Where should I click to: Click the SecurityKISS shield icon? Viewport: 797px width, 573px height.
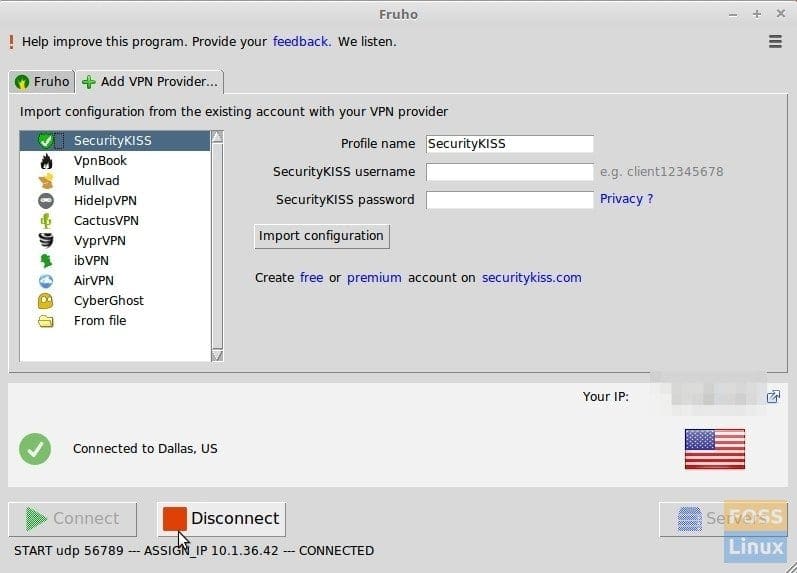tap(46, 140)
